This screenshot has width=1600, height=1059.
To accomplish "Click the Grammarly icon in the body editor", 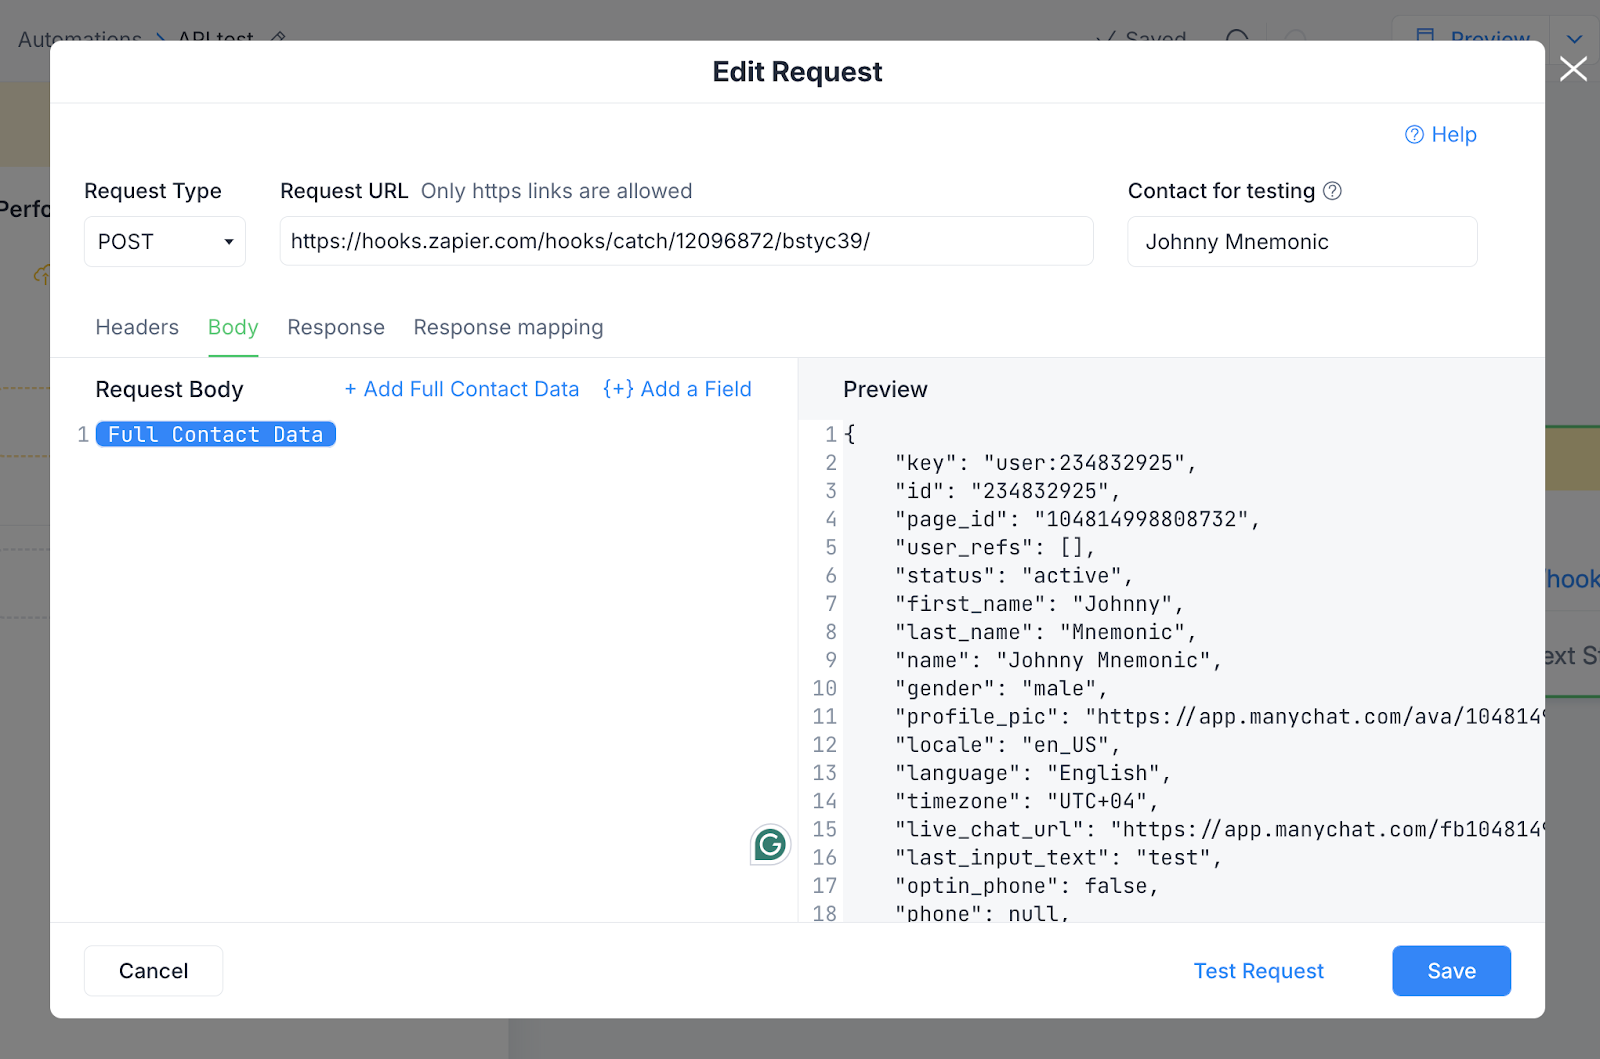I will pos(770,845).
